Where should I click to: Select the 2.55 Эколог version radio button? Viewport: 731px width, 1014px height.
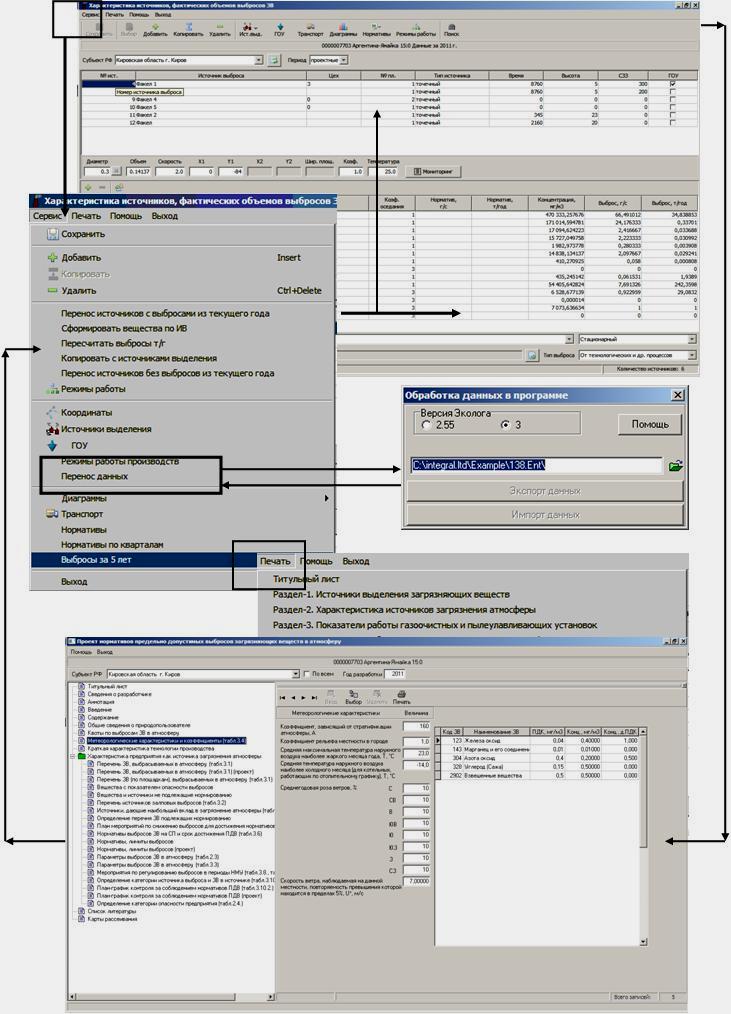(428, 425)
